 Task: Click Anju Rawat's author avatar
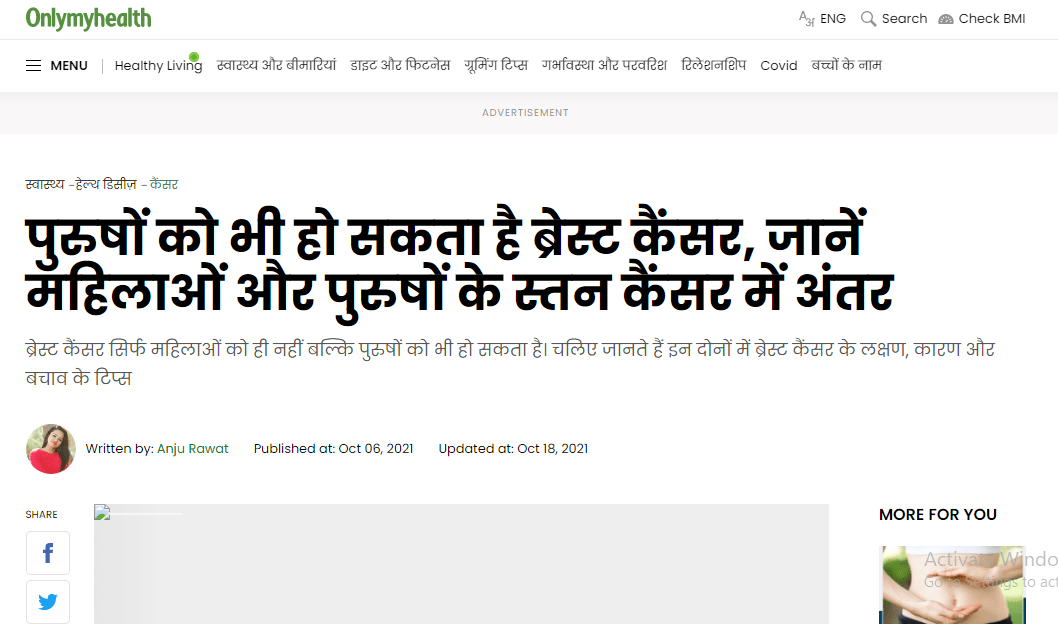(51, 449)
